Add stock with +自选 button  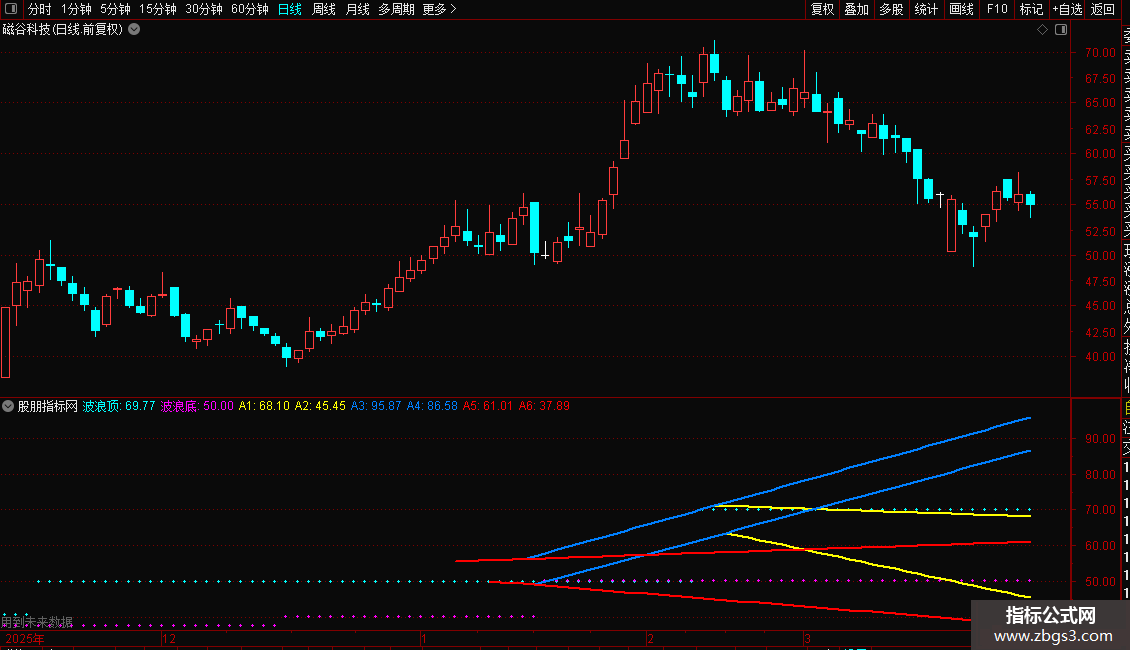[1067, 9]
